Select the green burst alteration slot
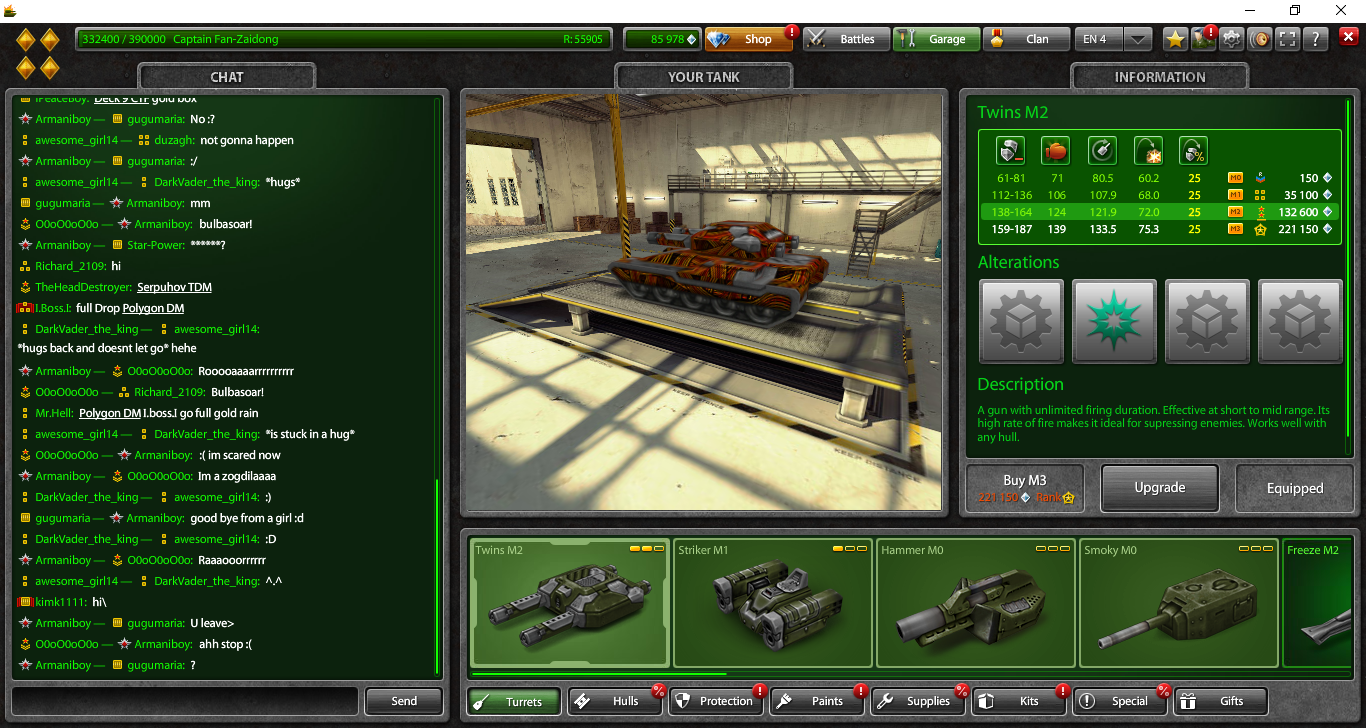The width and height of the screenshot is (1366, 728). tap(1114, 320)
